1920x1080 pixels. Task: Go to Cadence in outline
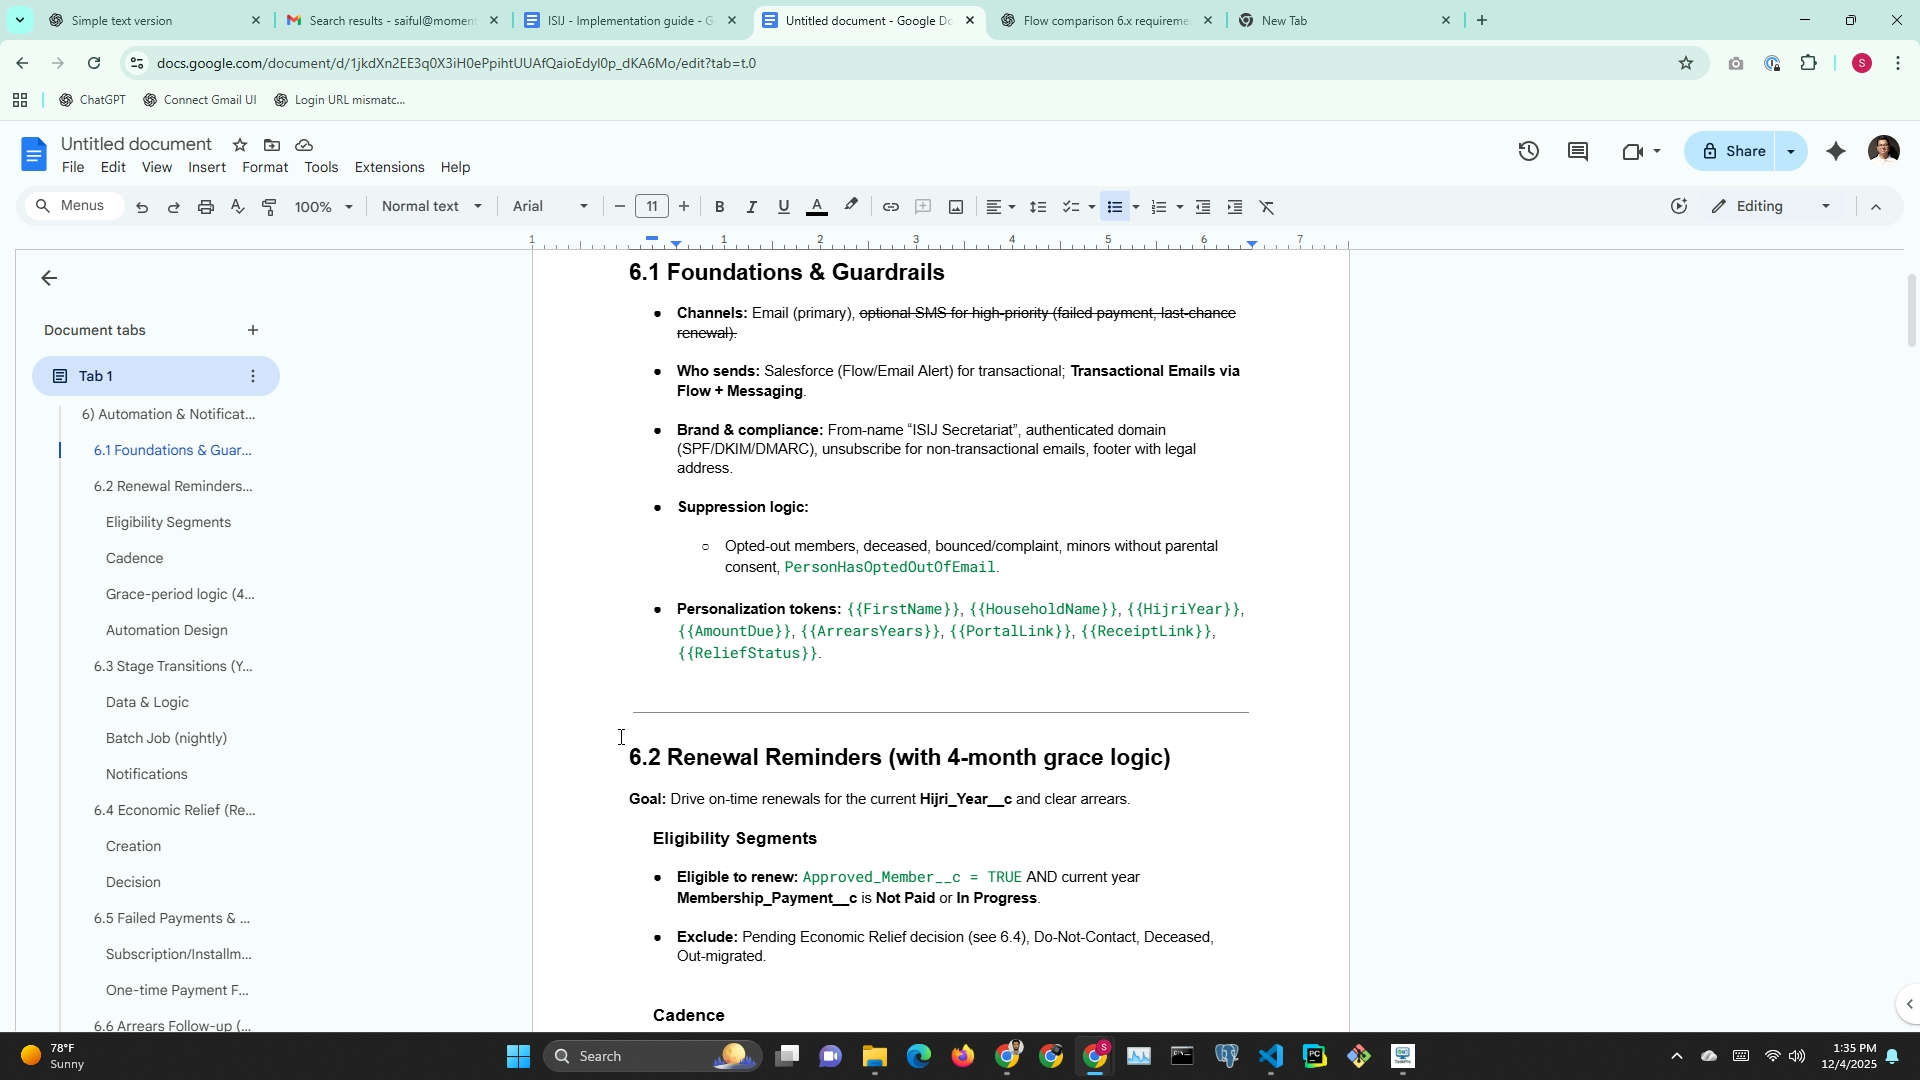tap(134, 558)
